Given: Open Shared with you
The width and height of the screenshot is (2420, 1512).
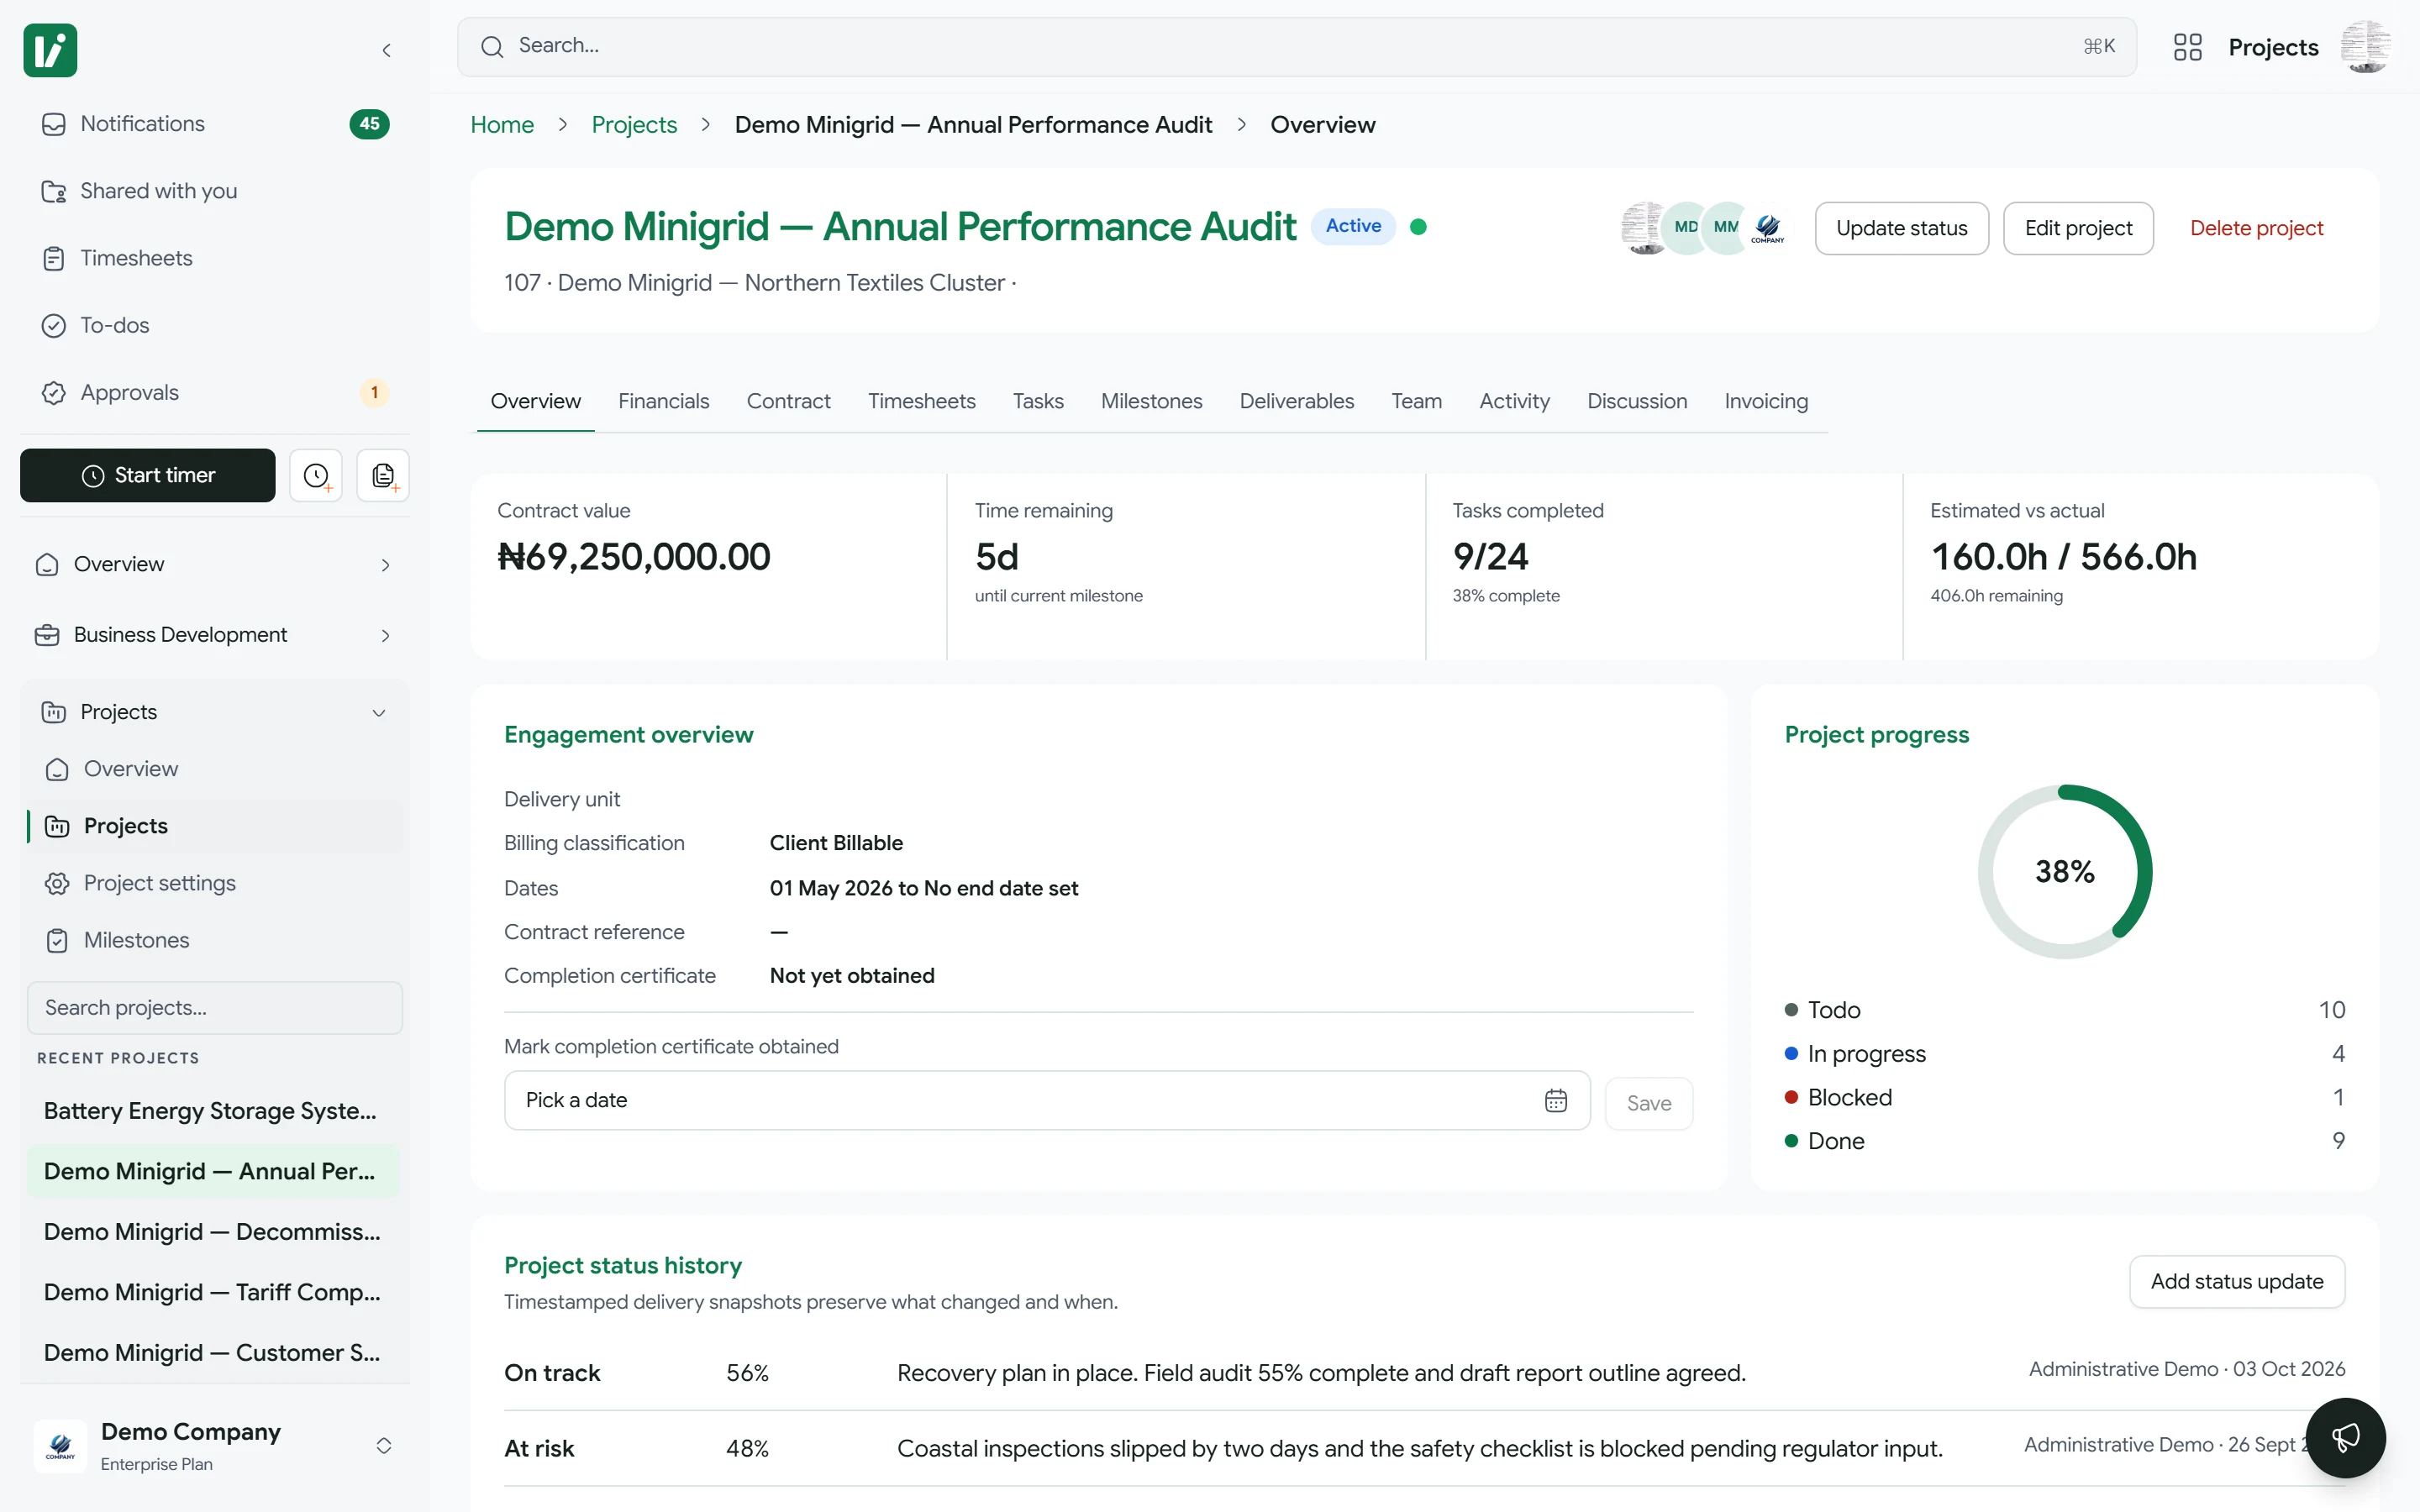Looking at the screenshot, I should (215, 191).
